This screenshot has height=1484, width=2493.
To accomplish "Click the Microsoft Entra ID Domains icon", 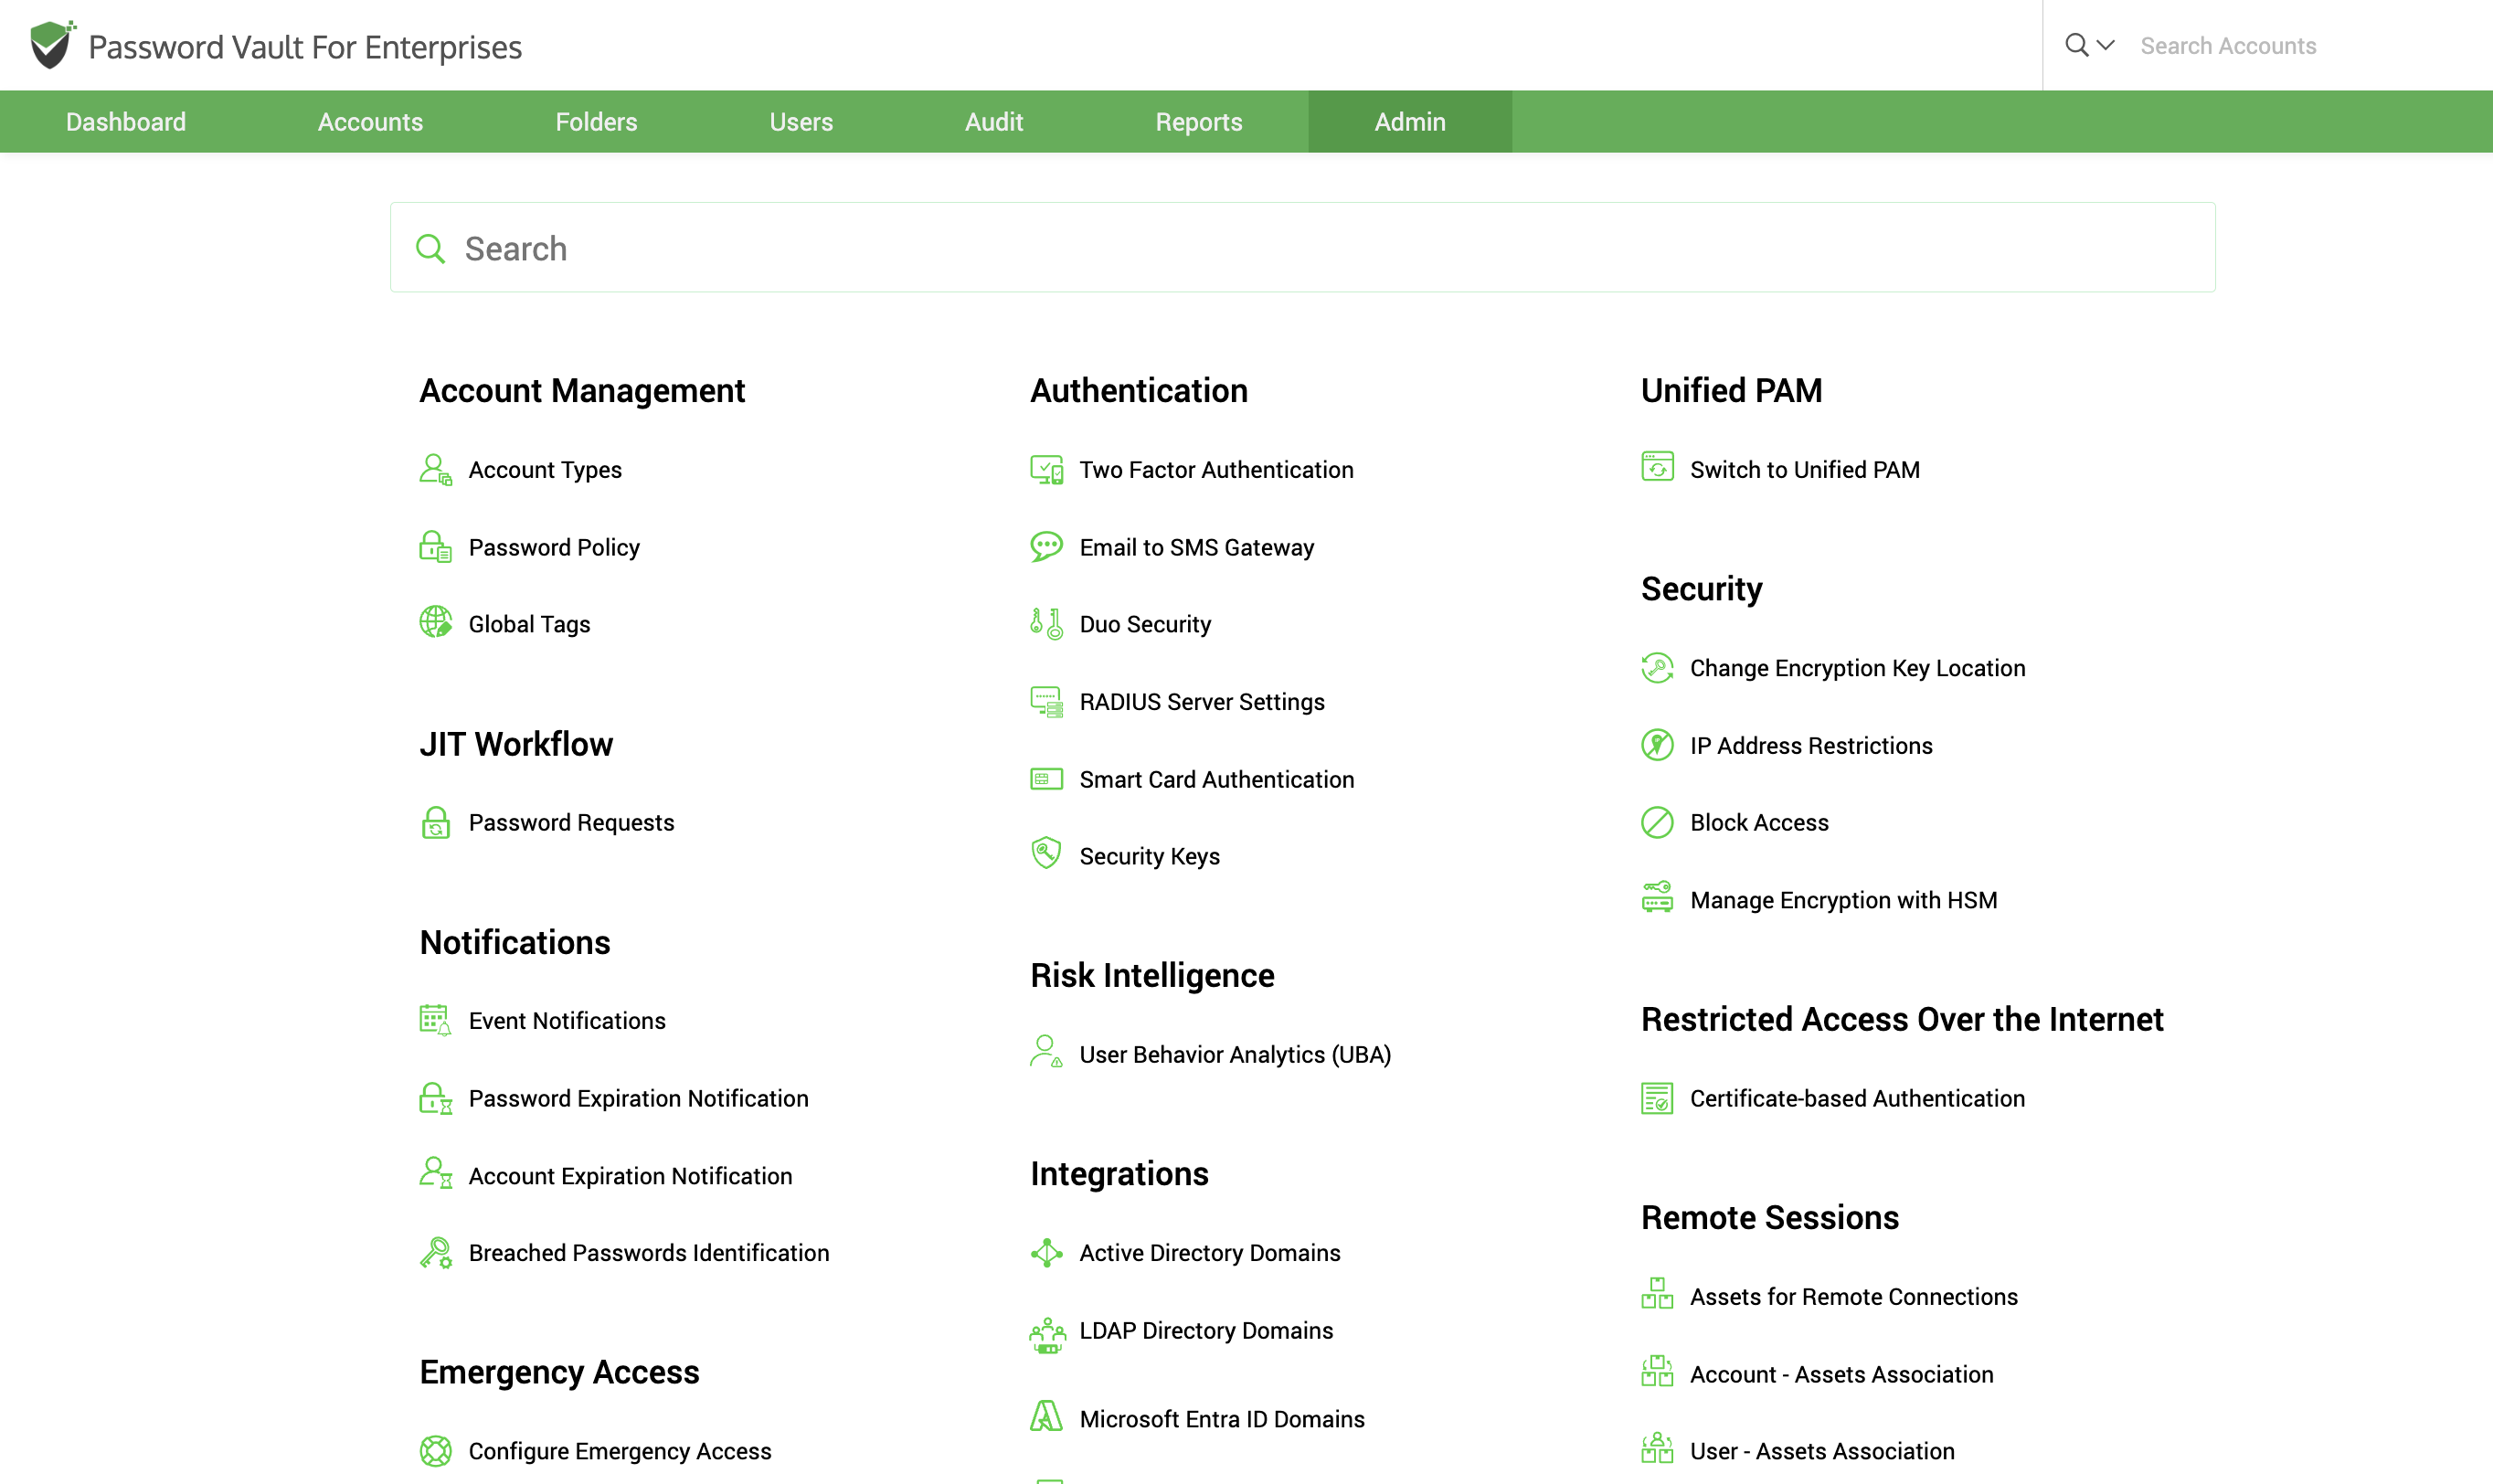I will [x=1046, y=1417].
